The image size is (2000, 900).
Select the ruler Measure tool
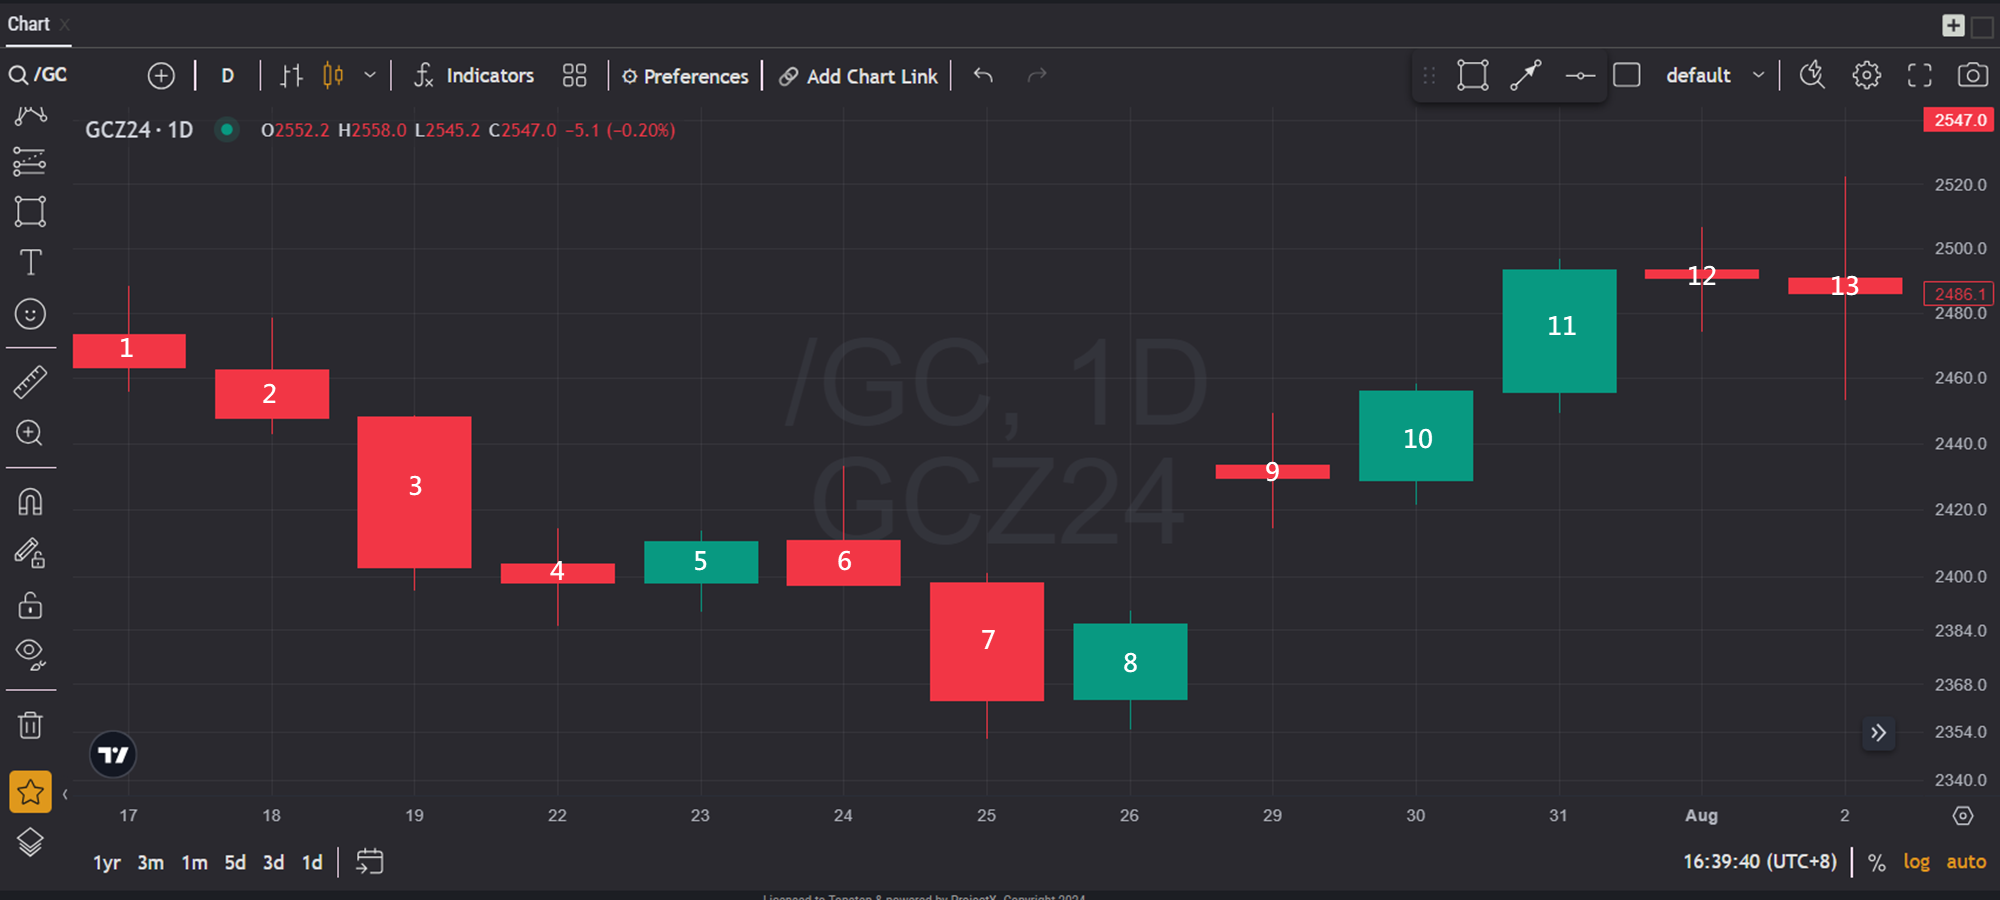click(30, 382)
